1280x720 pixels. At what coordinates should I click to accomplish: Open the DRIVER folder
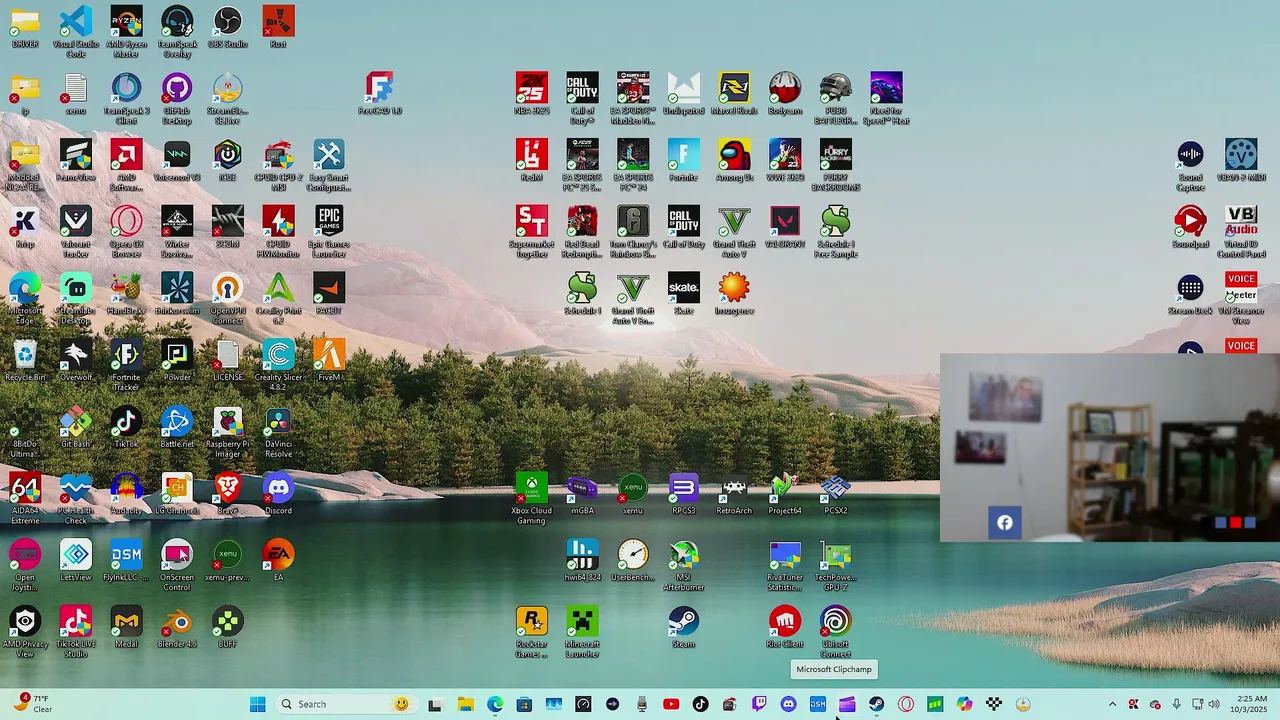pyautogui.click(x=25, y=27)
